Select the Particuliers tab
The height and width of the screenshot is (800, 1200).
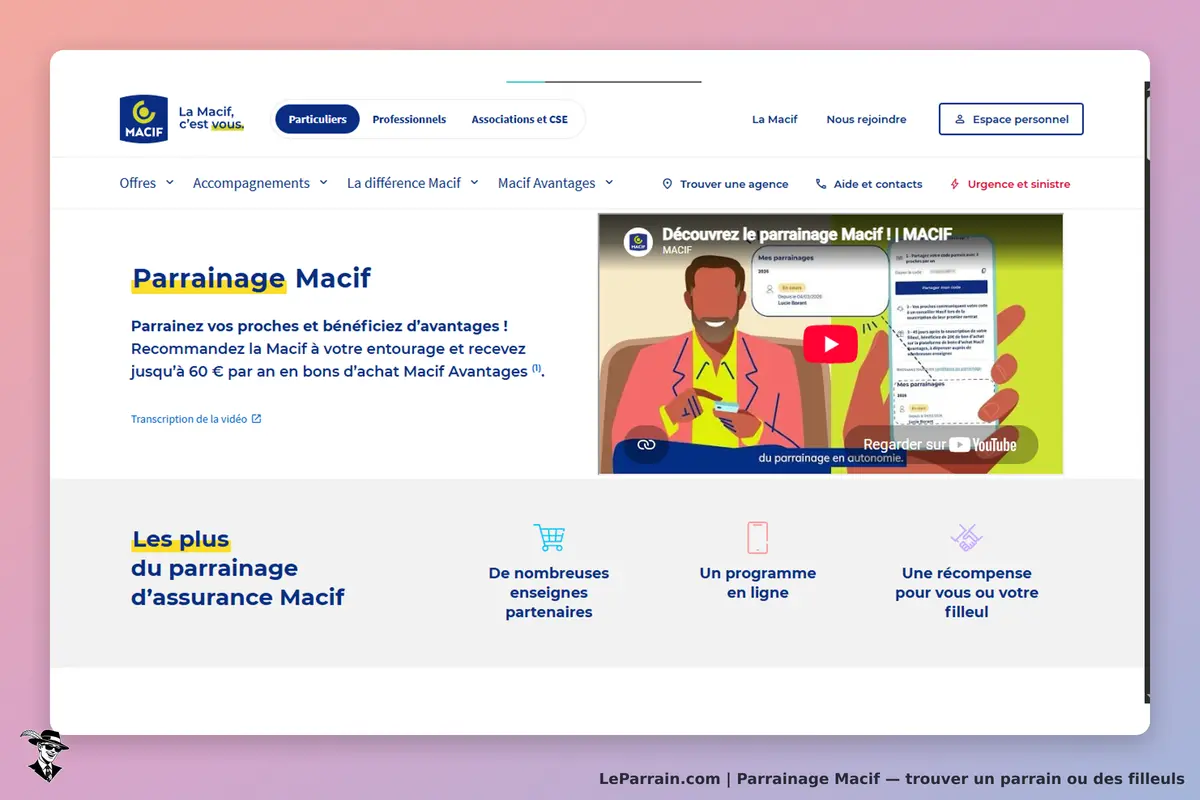tap(317, 119)
